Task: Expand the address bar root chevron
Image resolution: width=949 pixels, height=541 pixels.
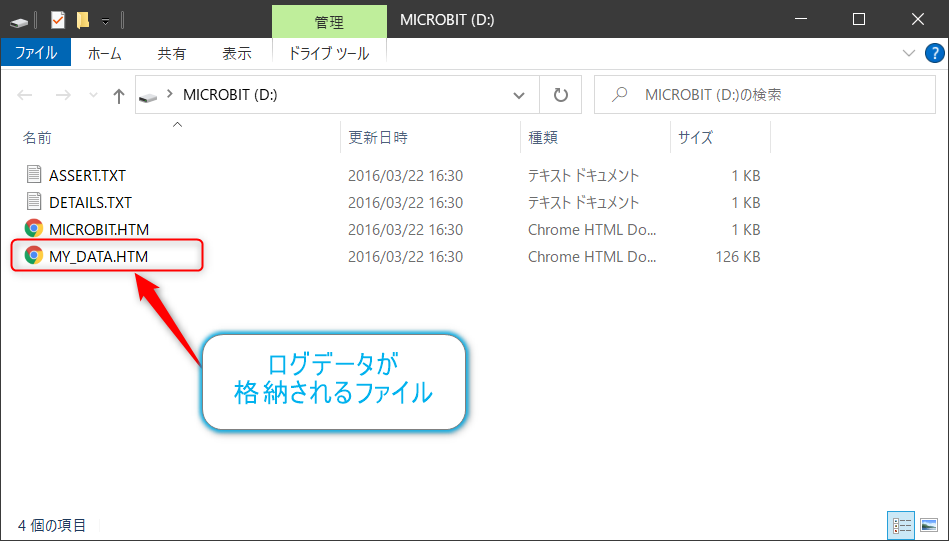Action: pos(169,94)
